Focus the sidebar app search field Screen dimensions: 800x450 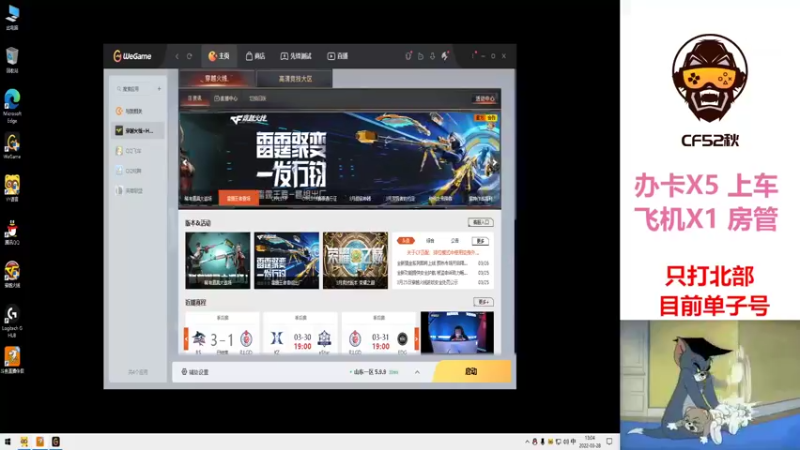135,89
